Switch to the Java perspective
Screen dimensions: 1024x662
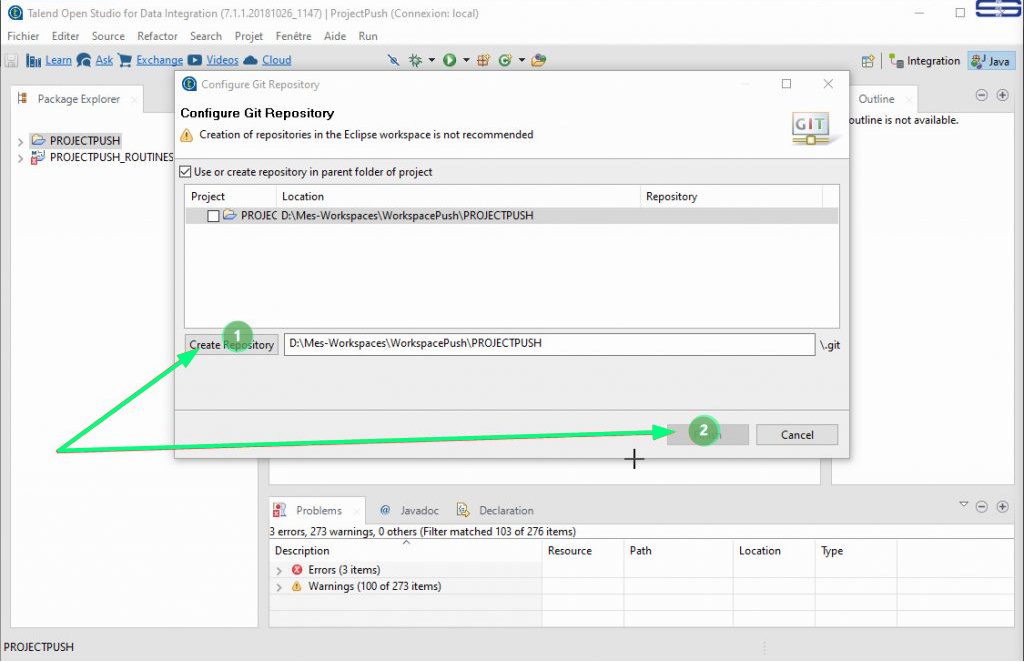click(991, 61)
